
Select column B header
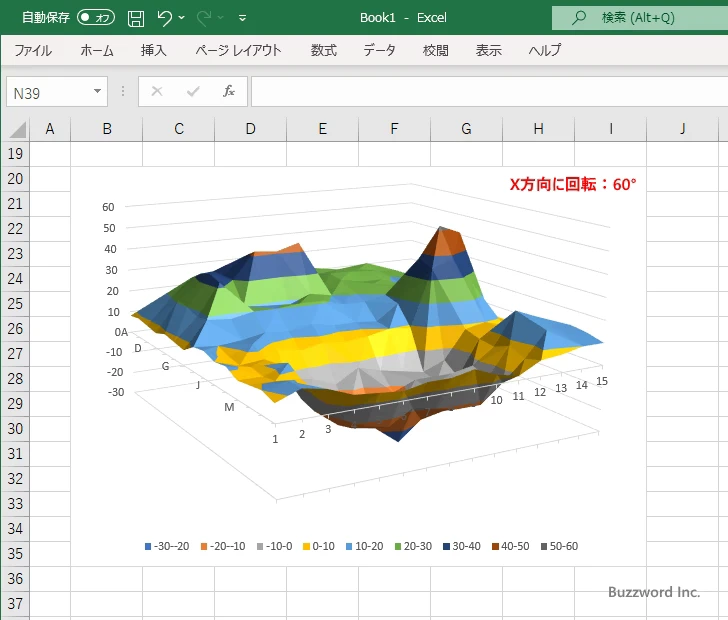pyautogui.click(x=107, y=129)
